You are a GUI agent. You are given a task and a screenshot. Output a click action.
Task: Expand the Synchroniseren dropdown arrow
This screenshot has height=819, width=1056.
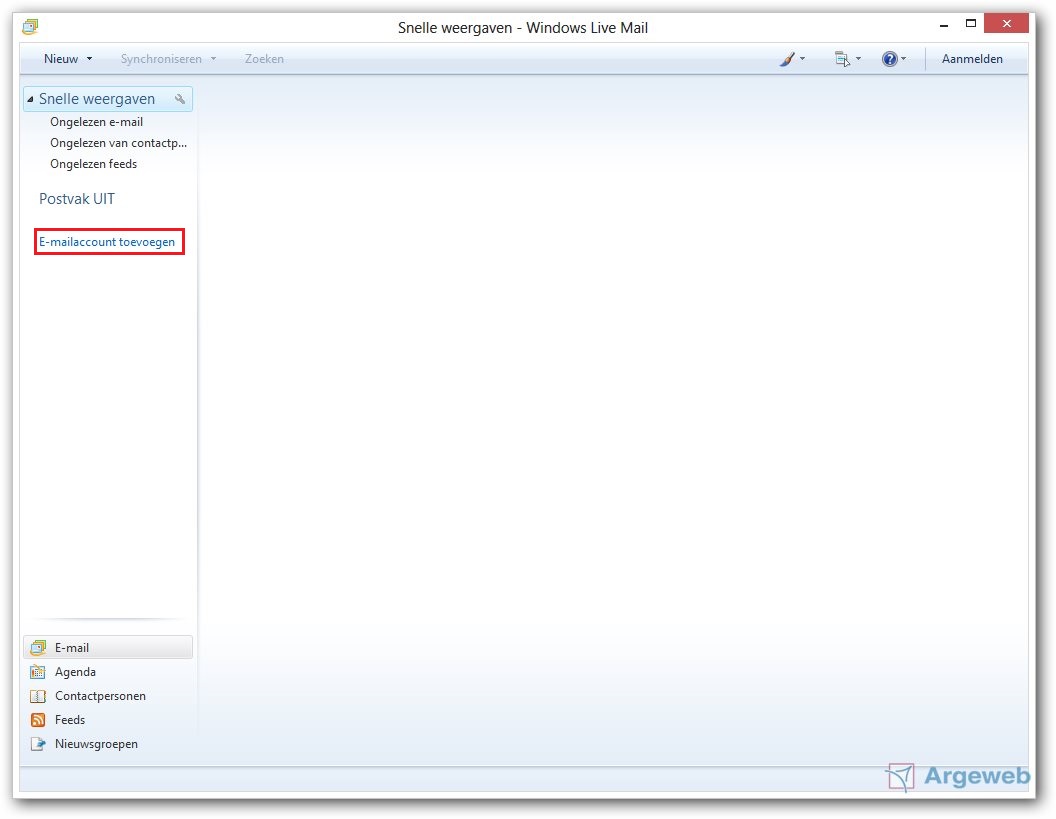coord(213,59)
